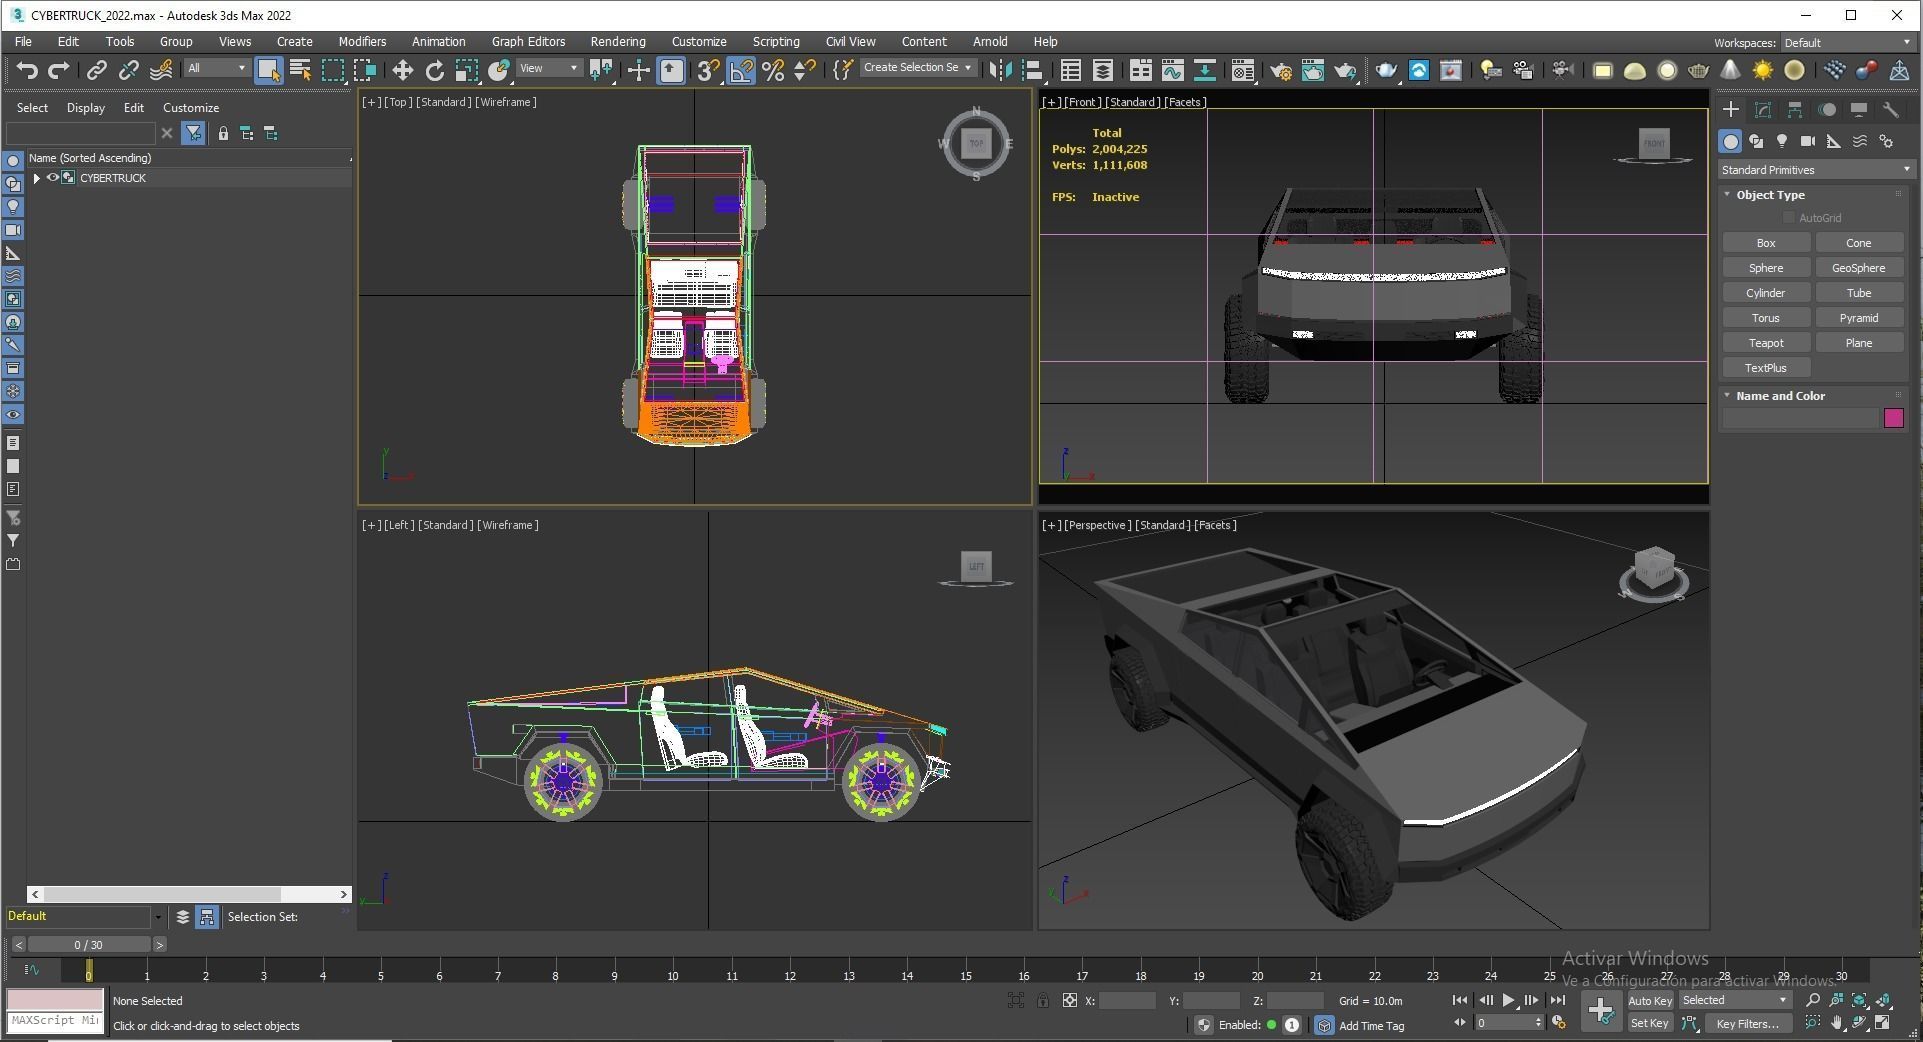Open the key mode Selected dropdown
Image resolution: width=1923 pixels, height=1042 pixels.
point(1735,1000)
